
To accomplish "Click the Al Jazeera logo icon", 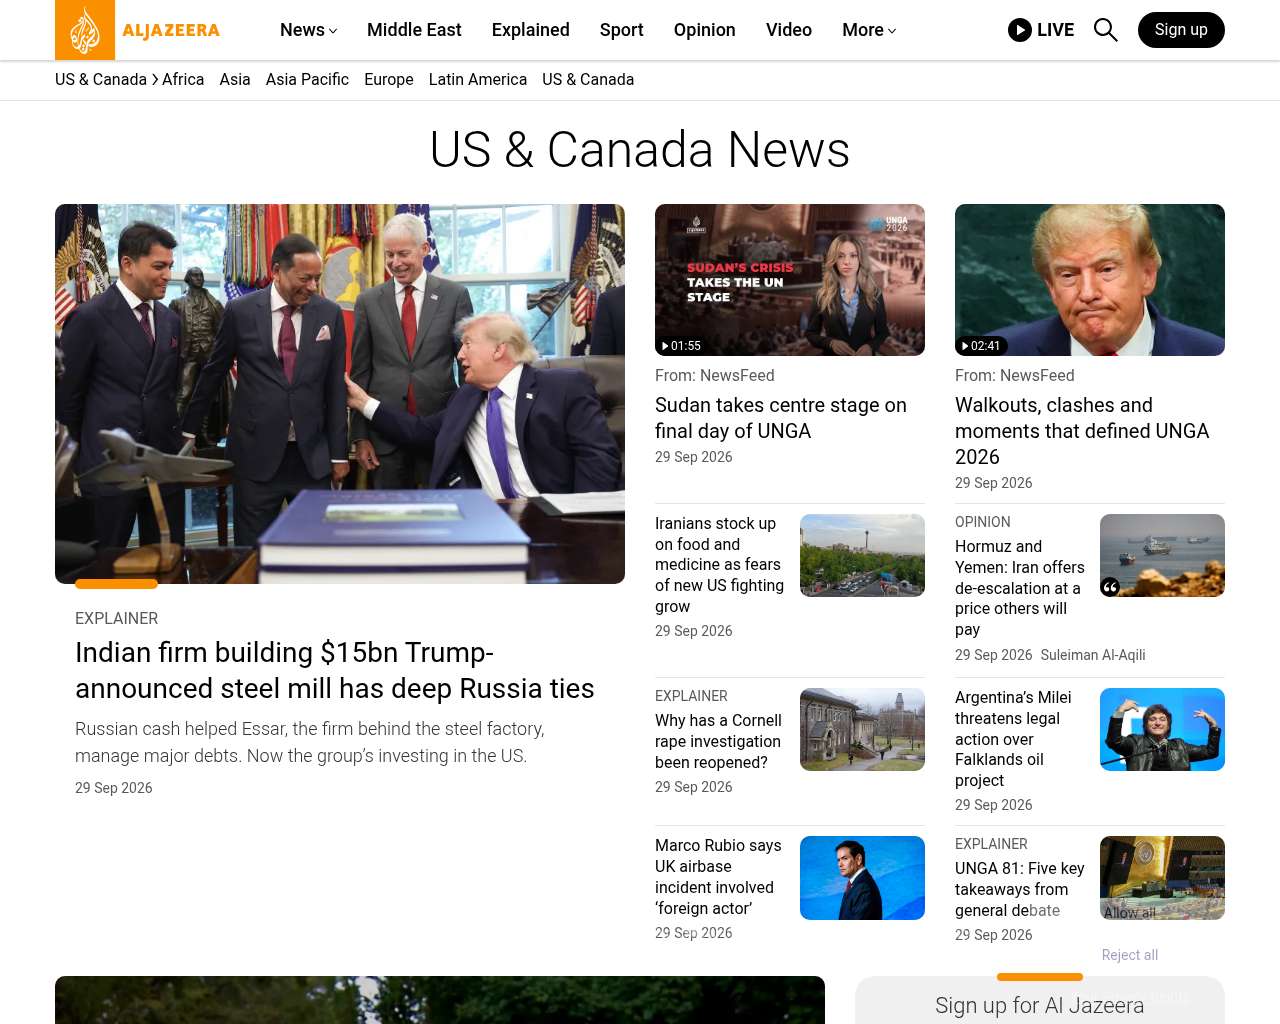I will pyautogui.click(x=85, y=30).
